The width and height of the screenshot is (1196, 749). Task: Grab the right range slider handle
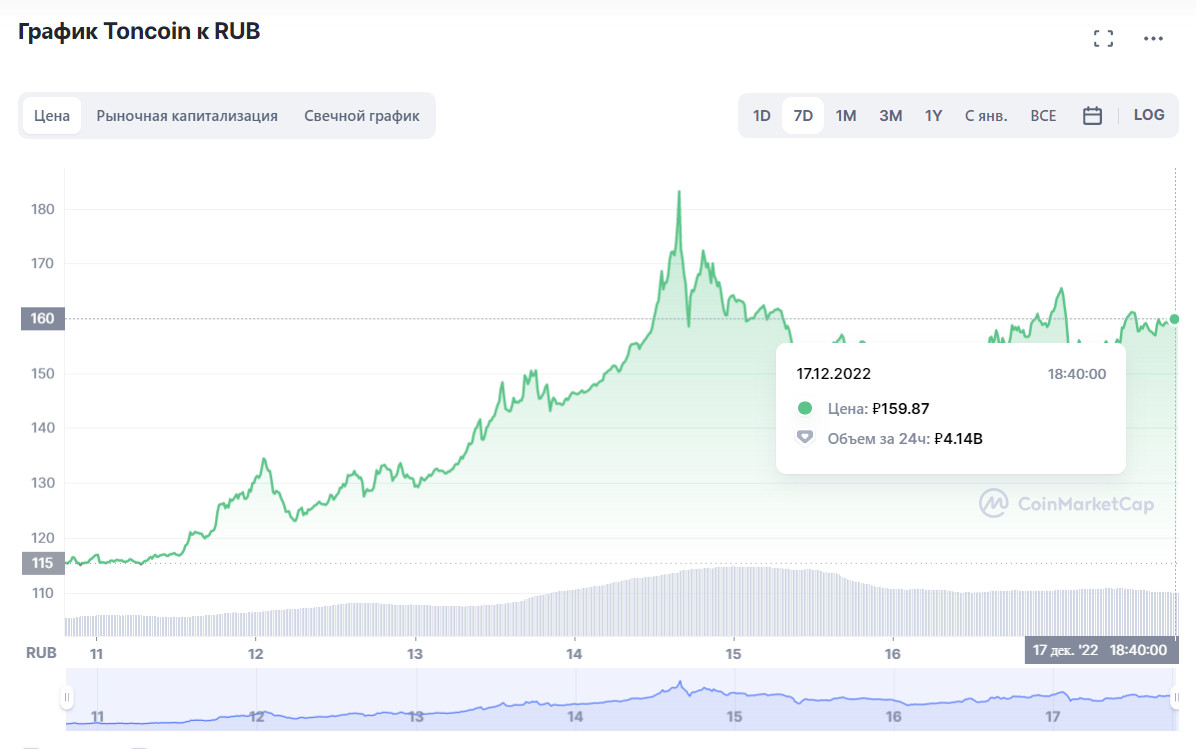click(x=1175, y=697)
